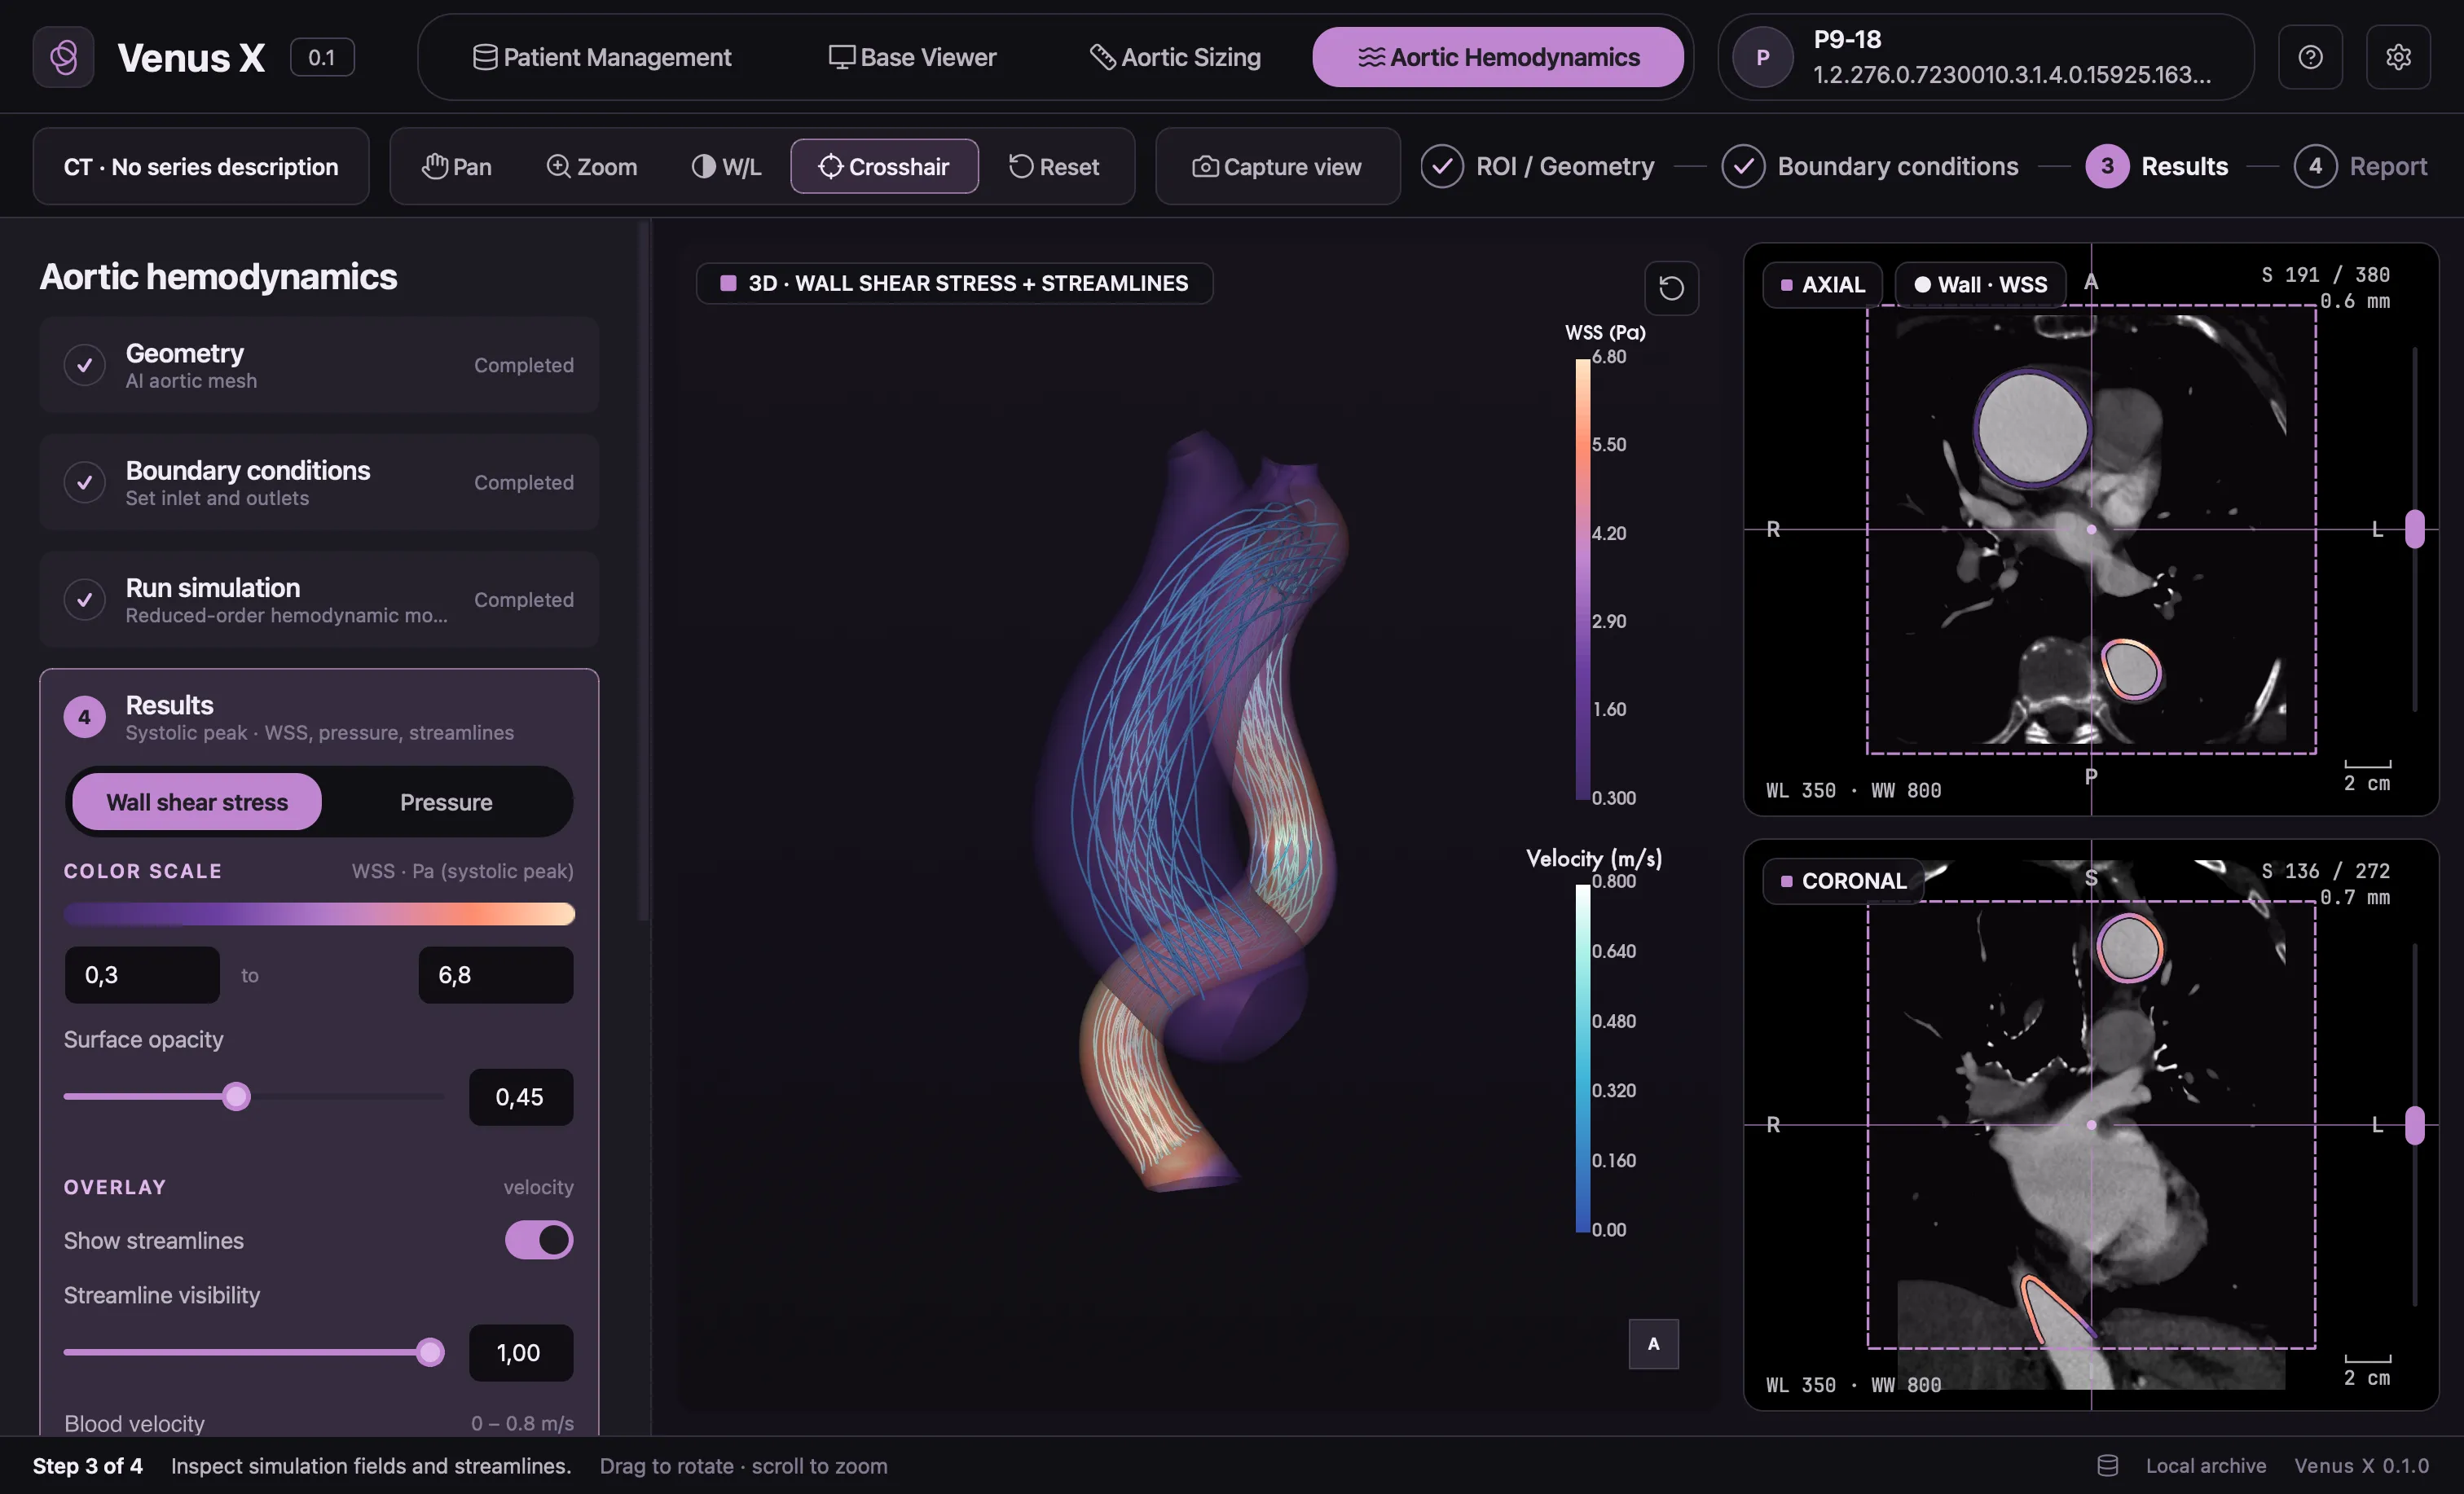Image resolution: width=2464 pixels, height=1494 pixels.
Task: Click the version 0.1 badge
Action: 322,57
